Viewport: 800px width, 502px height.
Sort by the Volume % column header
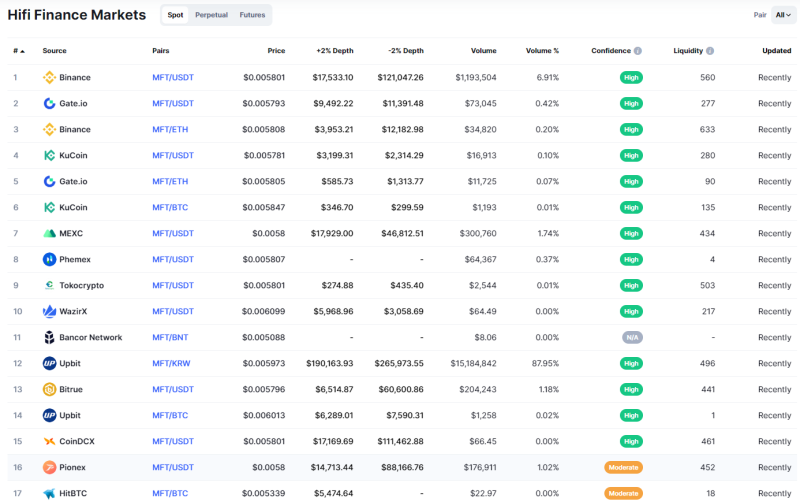[542, 51]
